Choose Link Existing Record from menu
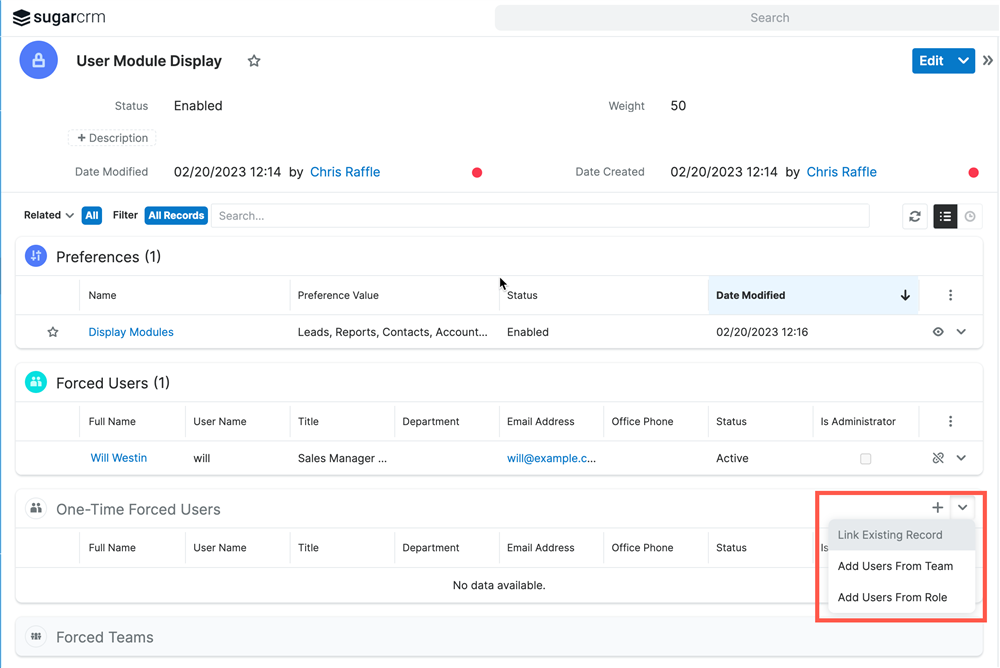The width and height of the screenshot is (1000, 668). [890, 535]
